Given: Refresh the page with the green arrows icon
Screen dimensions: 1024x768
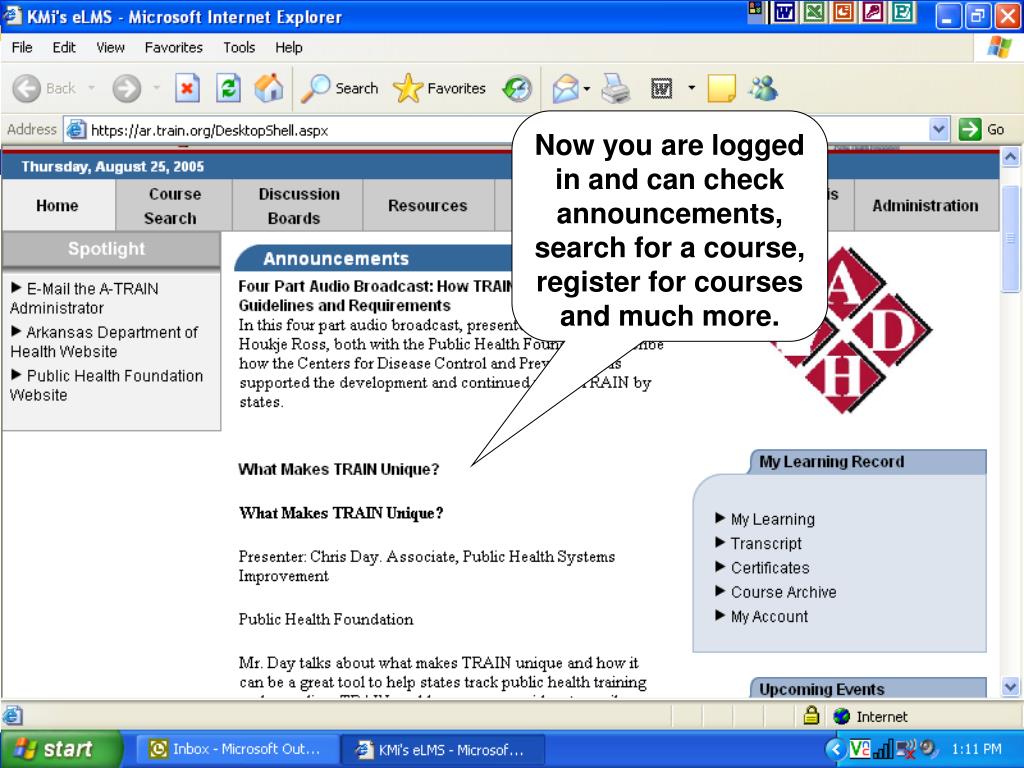Looking at the screenshot, I should click(x=229, y=88).
